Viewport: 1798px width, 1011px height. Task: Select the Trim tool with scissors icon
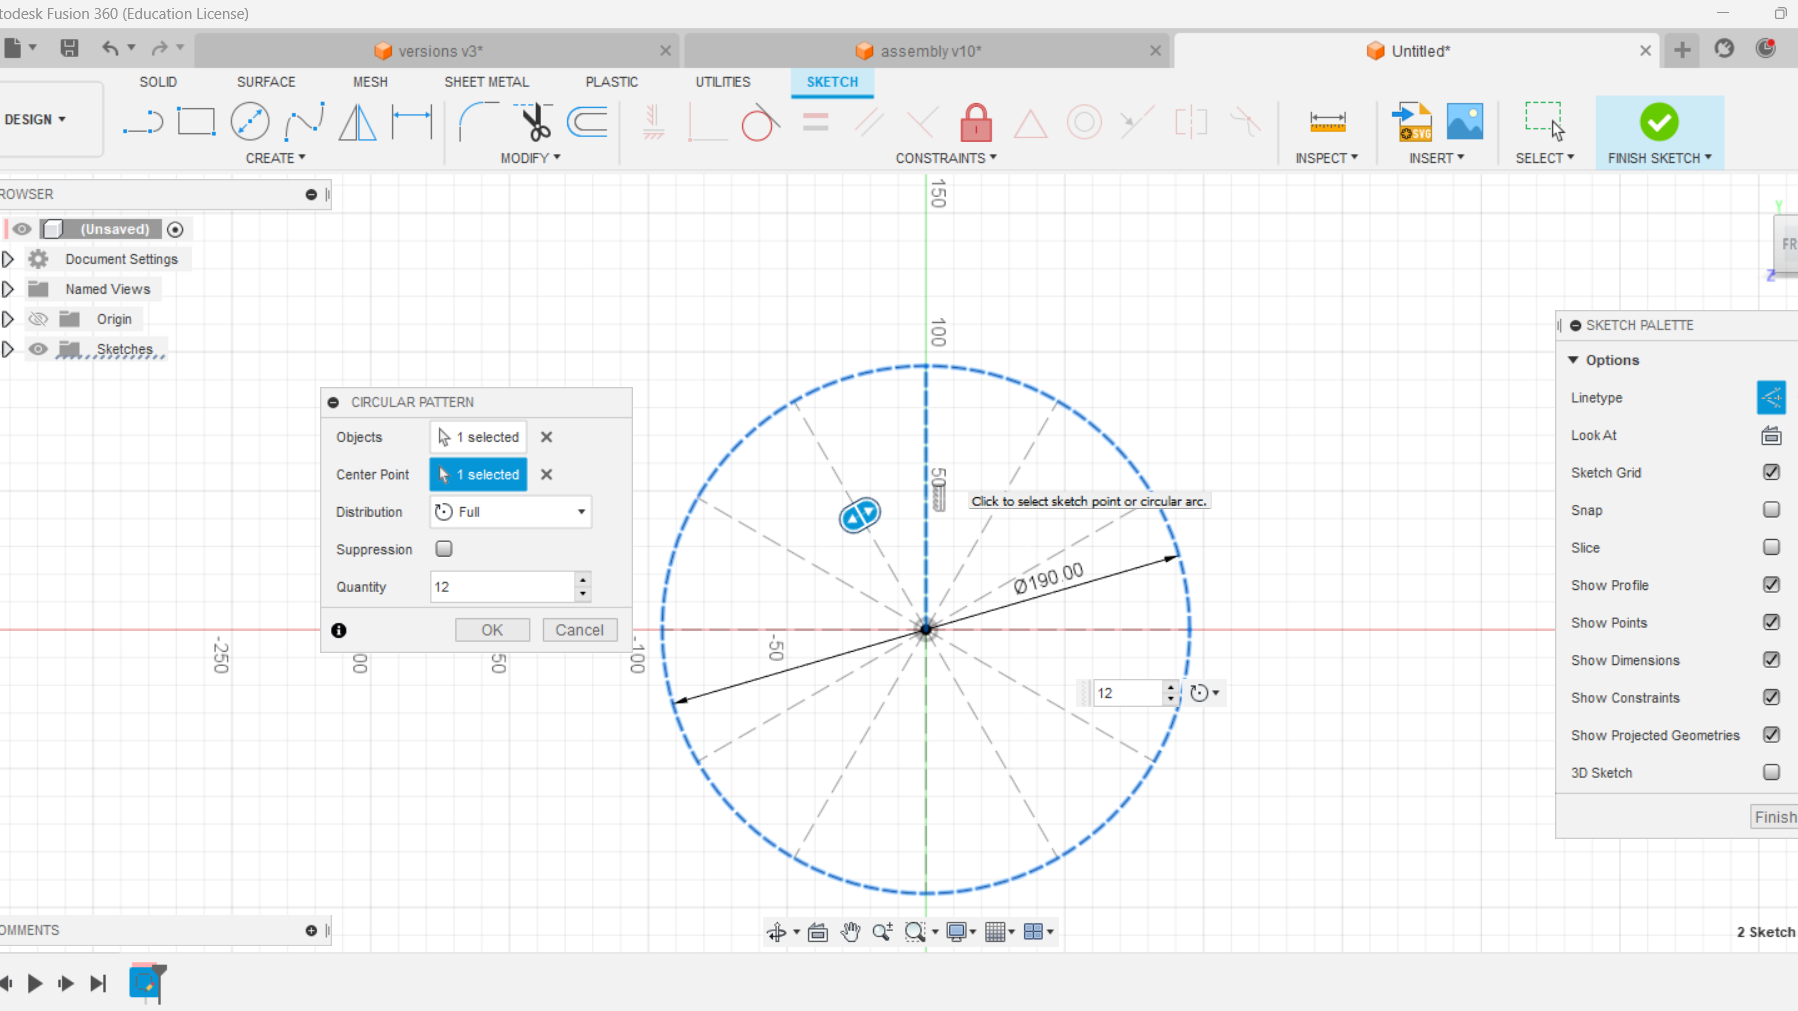click(x=534, y=122)
